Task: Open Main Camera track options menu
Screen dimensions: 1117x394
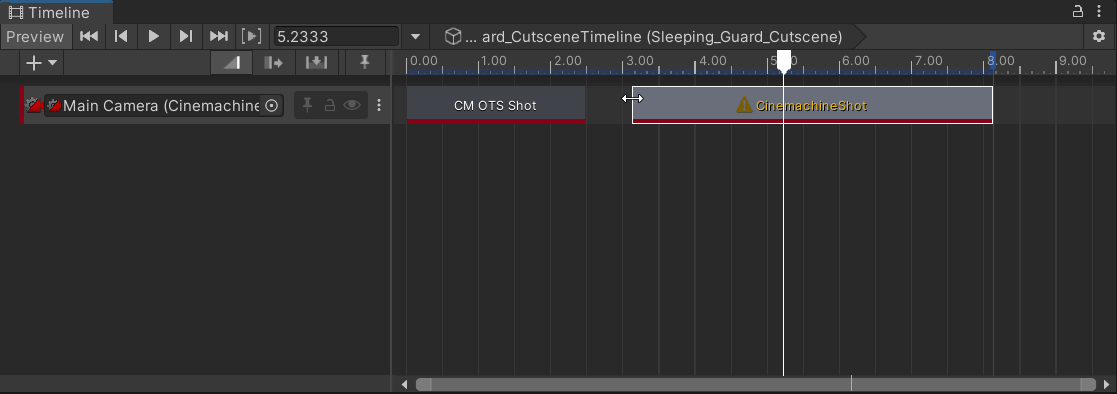Action: 379,105
